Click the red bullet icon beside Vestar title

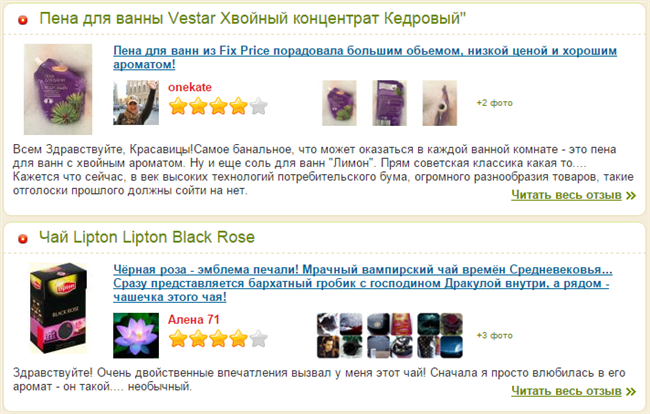(23, 19)
